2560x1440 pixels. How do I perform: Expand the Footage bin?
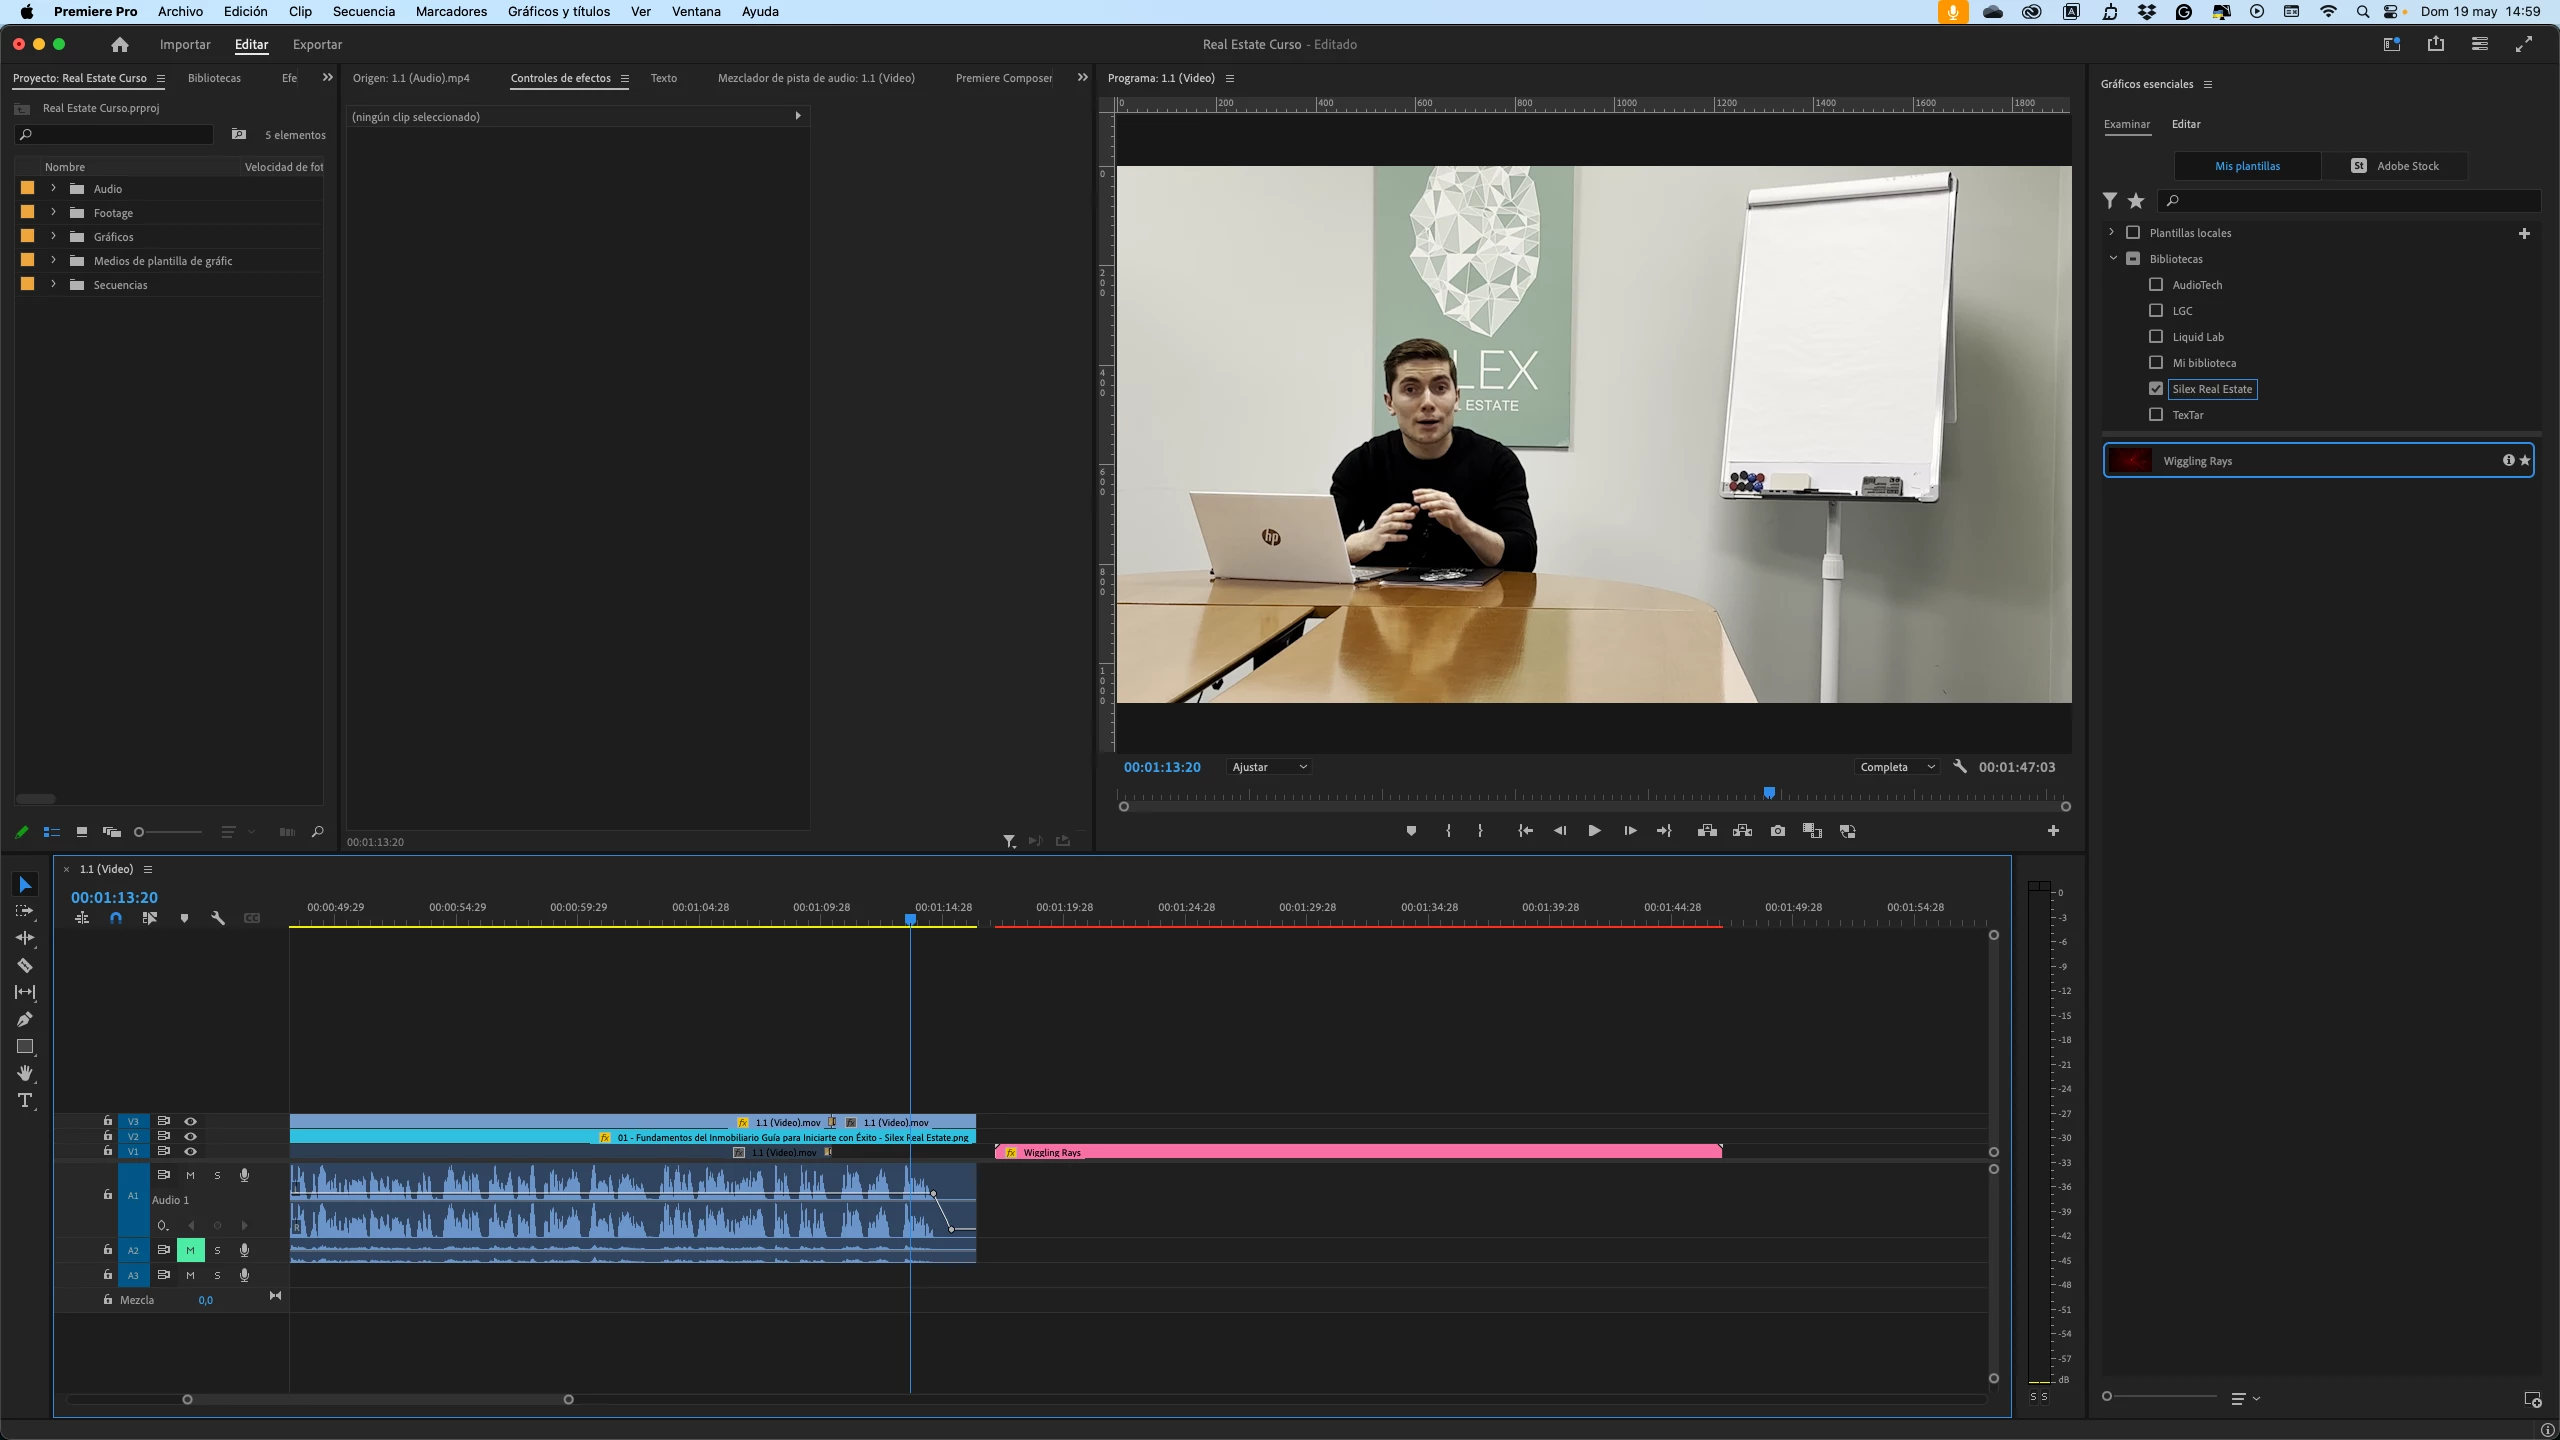coord(53,212)
